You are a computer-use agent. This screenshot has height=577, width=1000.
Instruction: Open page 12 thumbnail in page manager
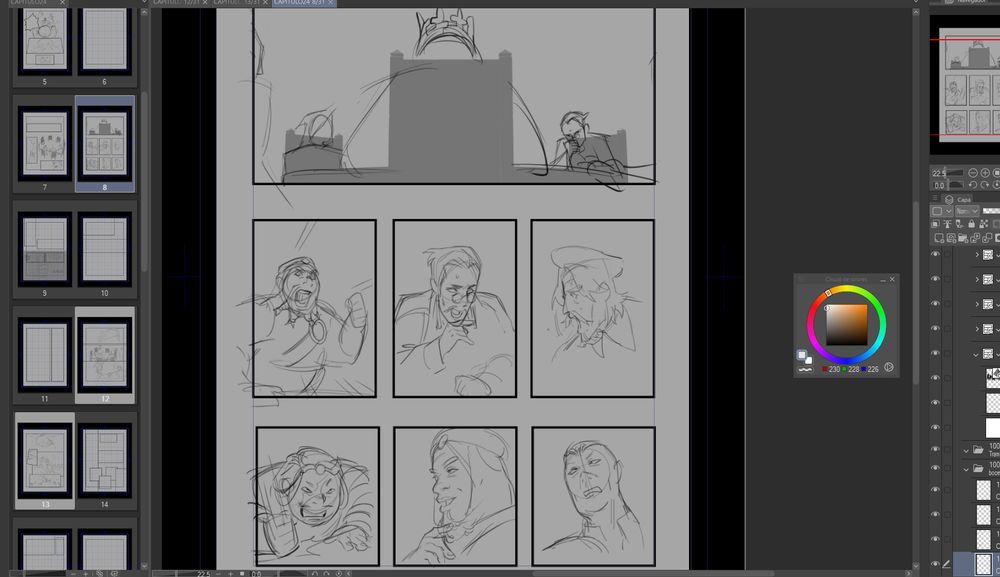(x=105, y=355)
